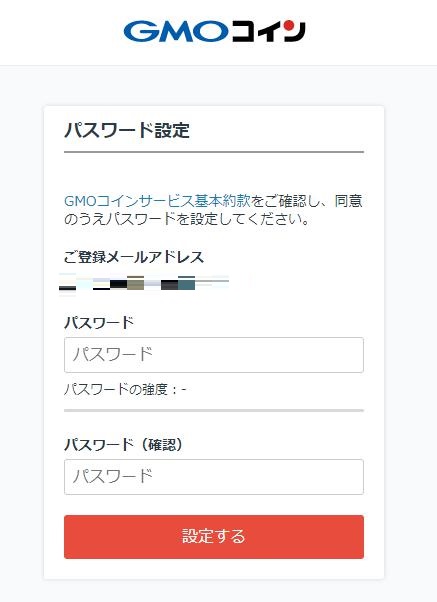Click the パスワード（確認）field label
437x602 pixels.
pos(124,445)
